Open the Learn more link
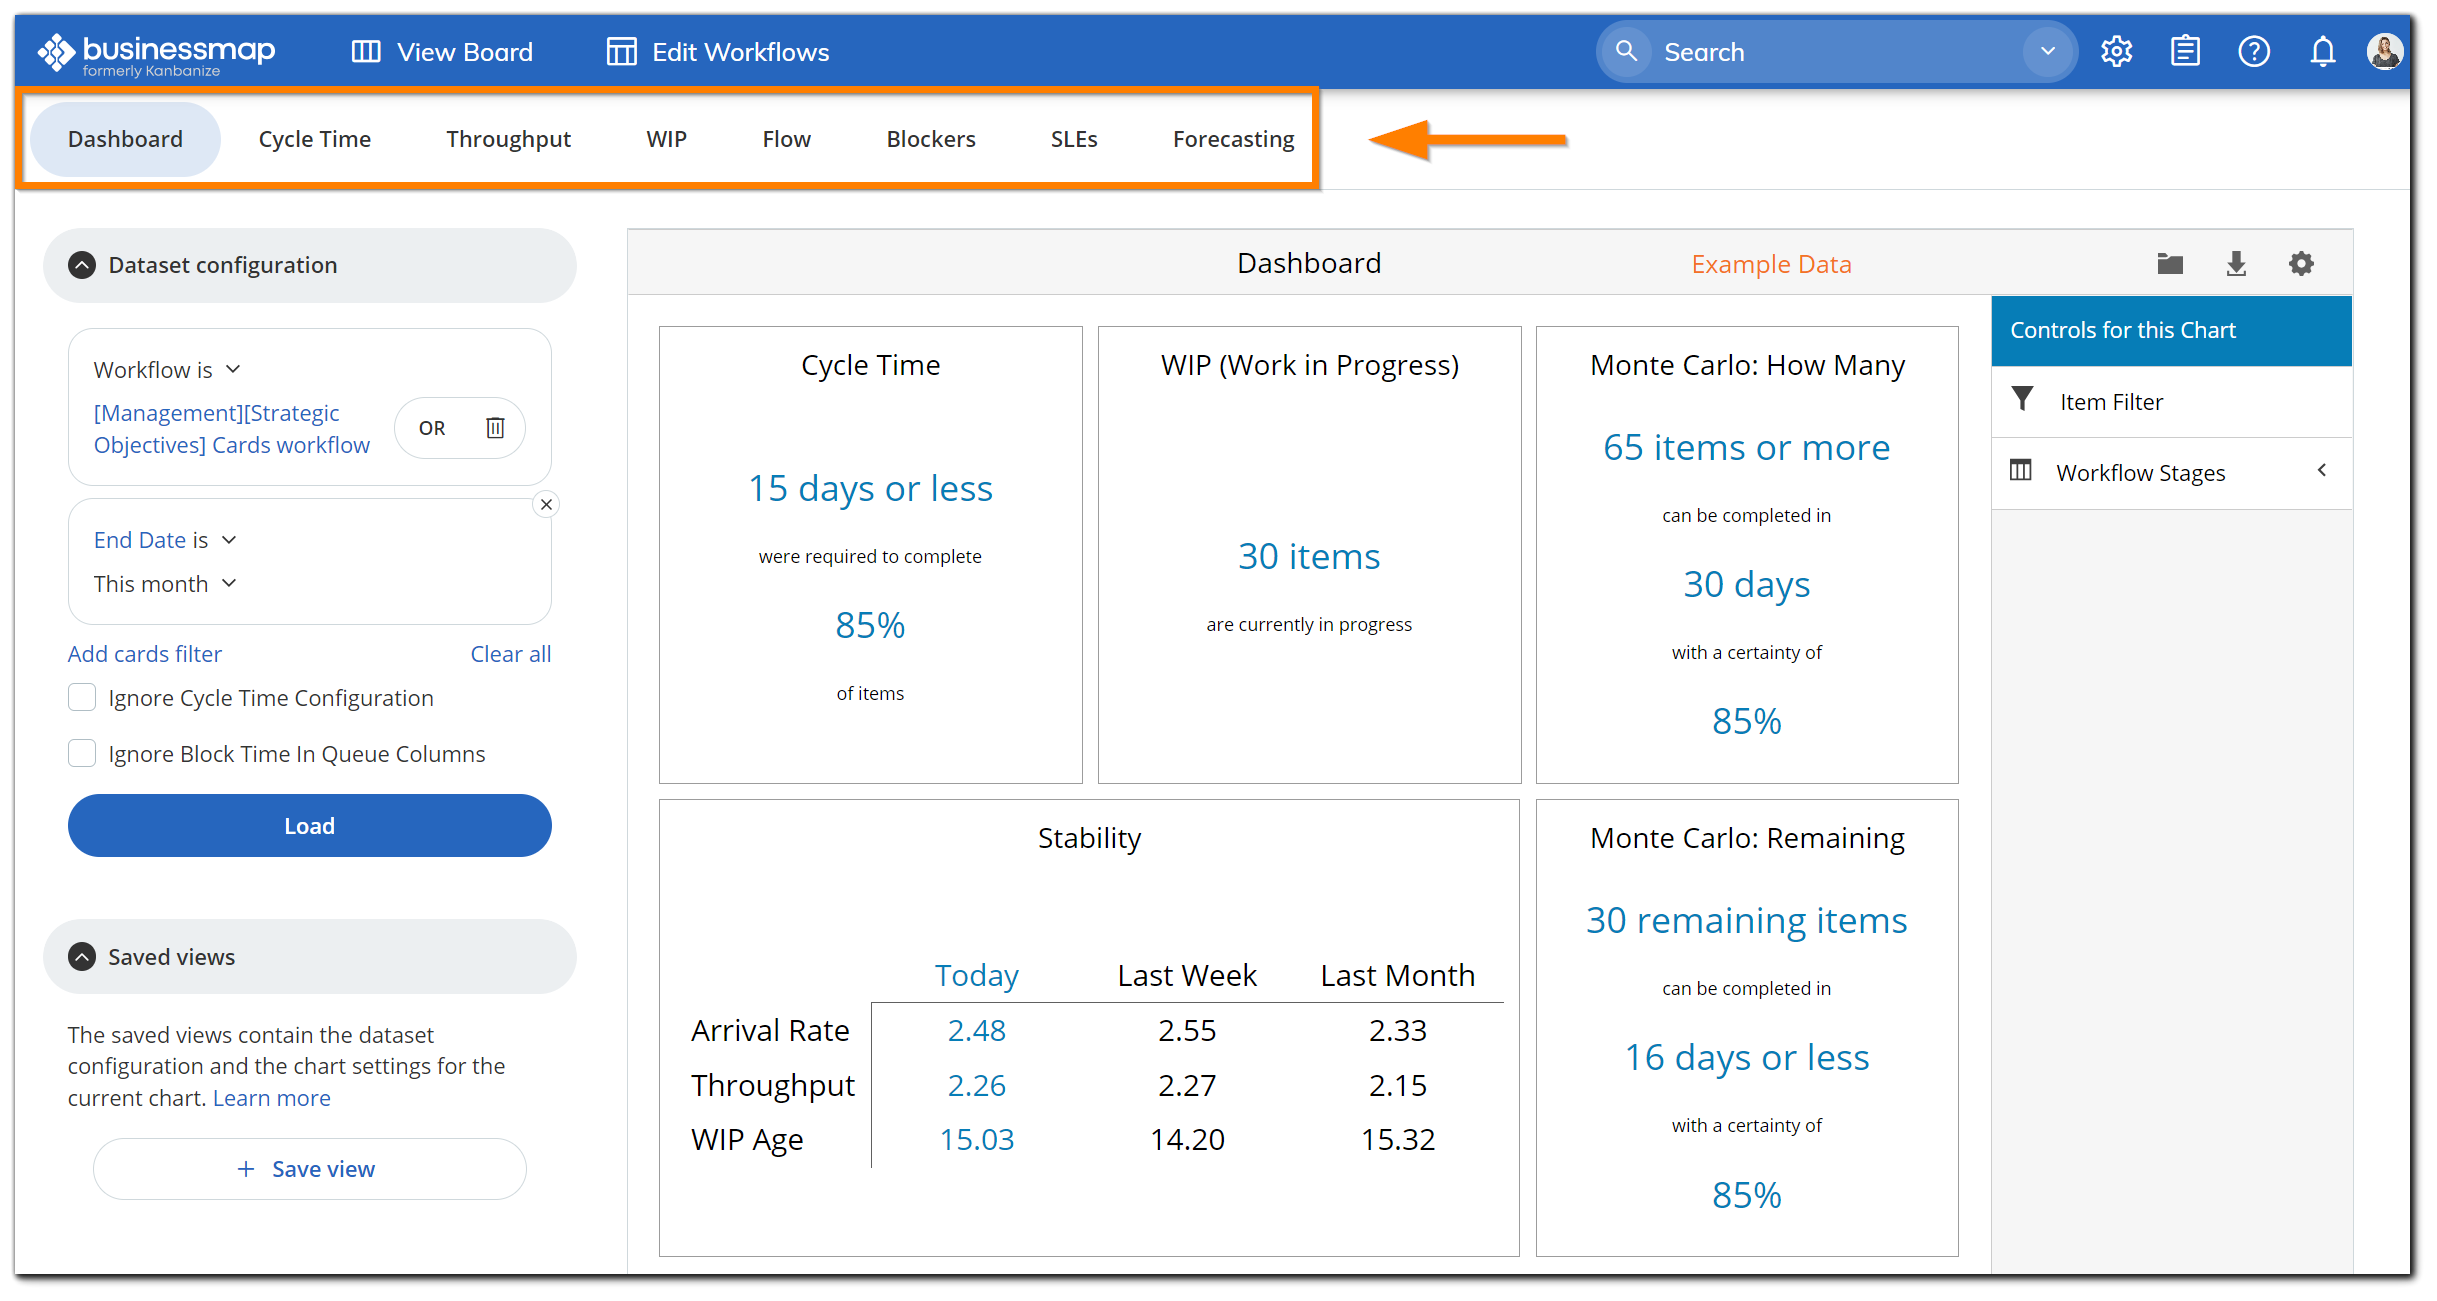This screenshot has width=2437, height=1301. 270,1097
